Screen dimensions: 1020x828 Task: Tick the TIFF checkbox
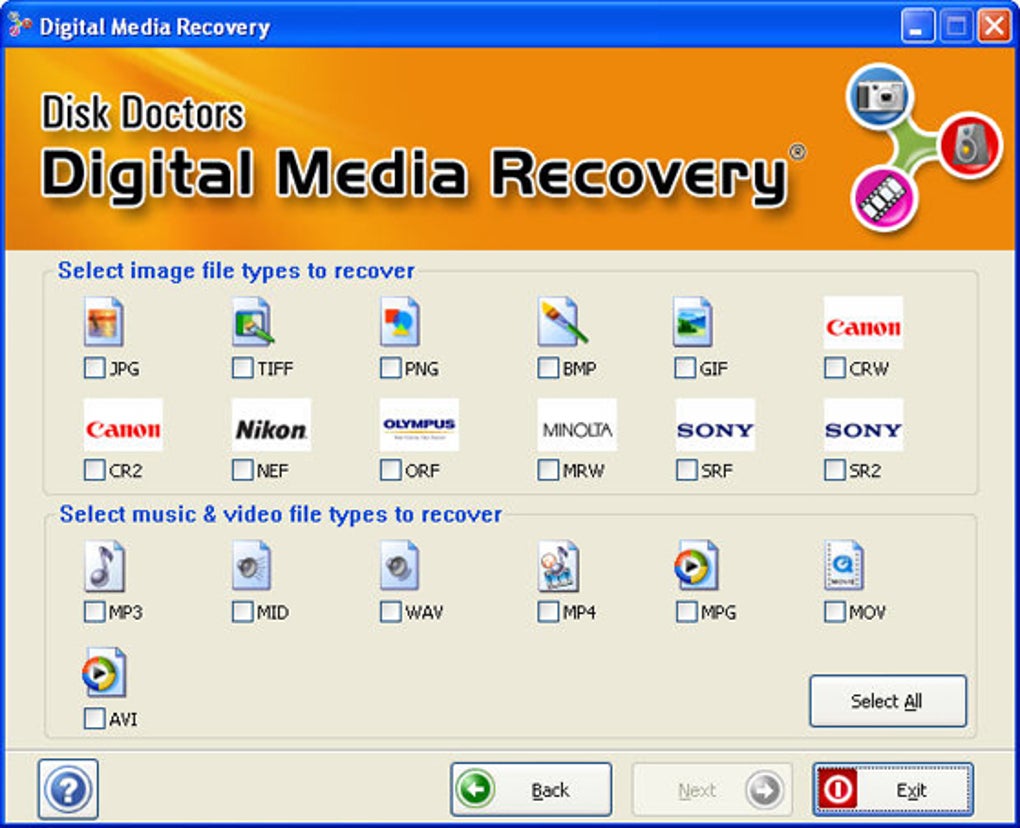click(242, 367)
